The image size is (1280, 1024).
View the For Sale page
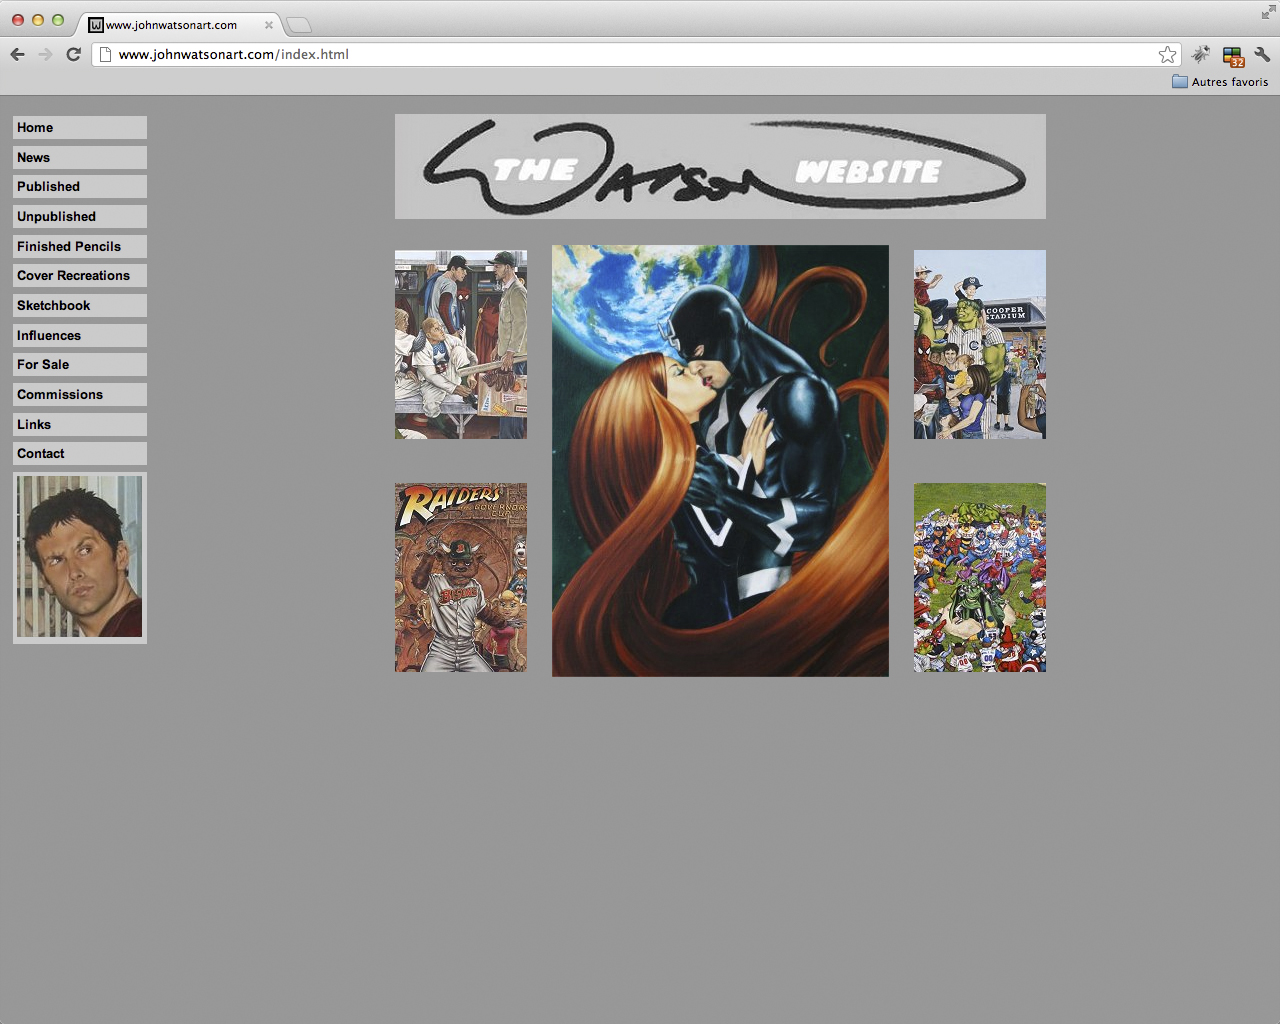[x=80, y=365]
